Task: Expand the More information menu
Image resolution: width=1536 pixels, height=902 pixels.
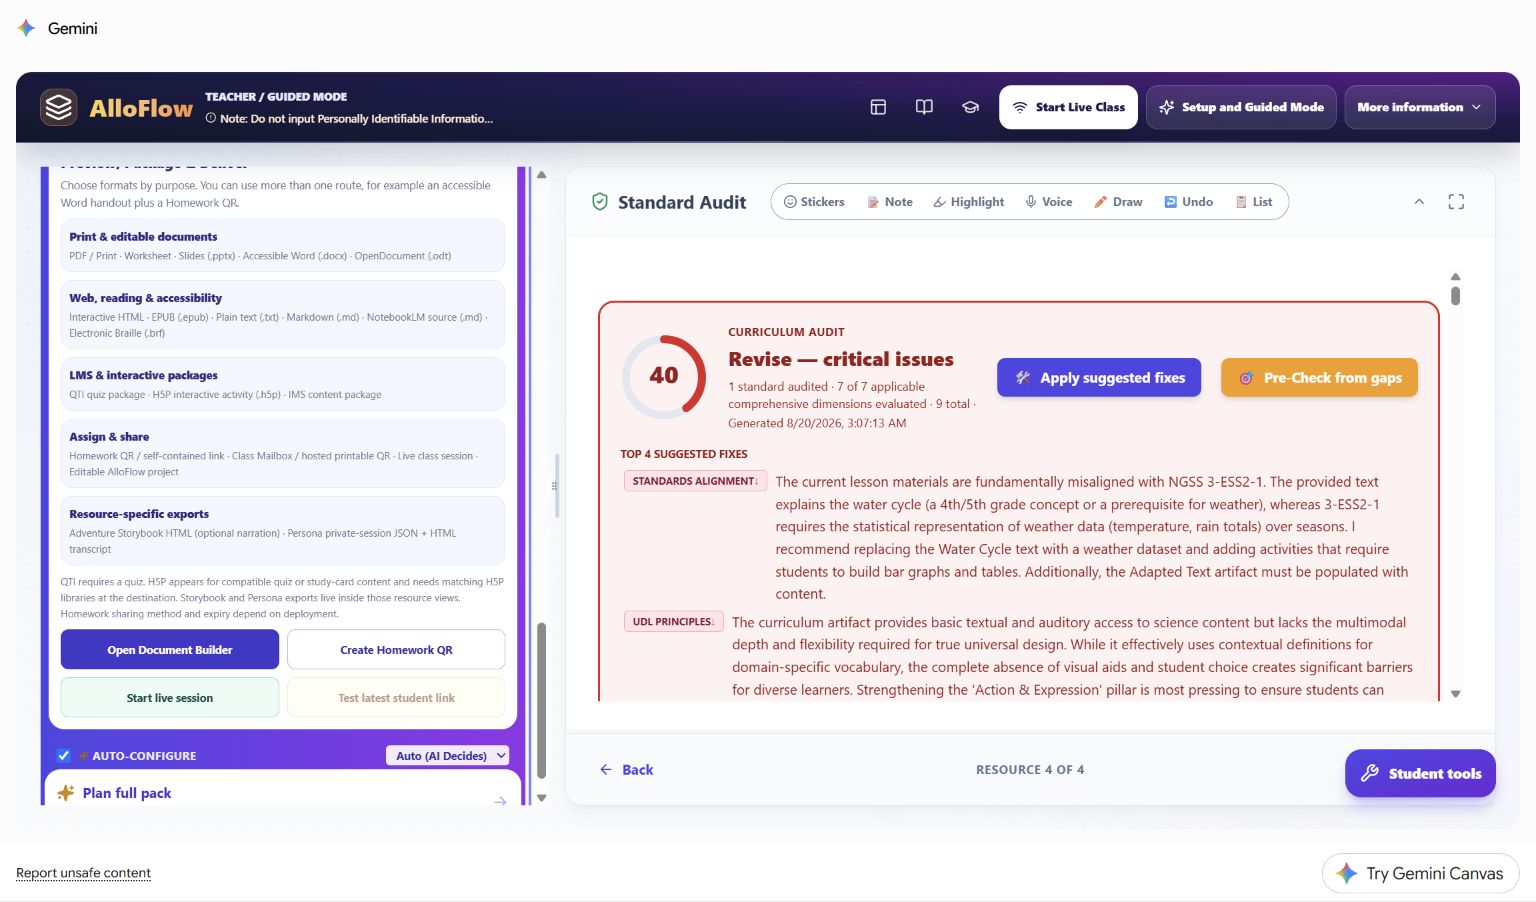Action: coord(1420,107)
